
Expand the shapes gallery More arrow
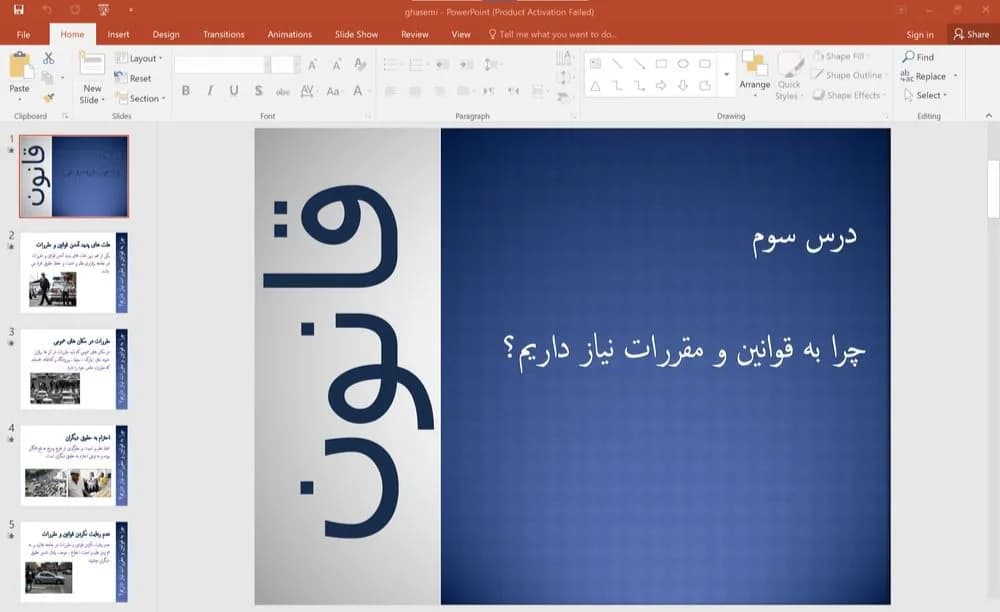point(726,75)
